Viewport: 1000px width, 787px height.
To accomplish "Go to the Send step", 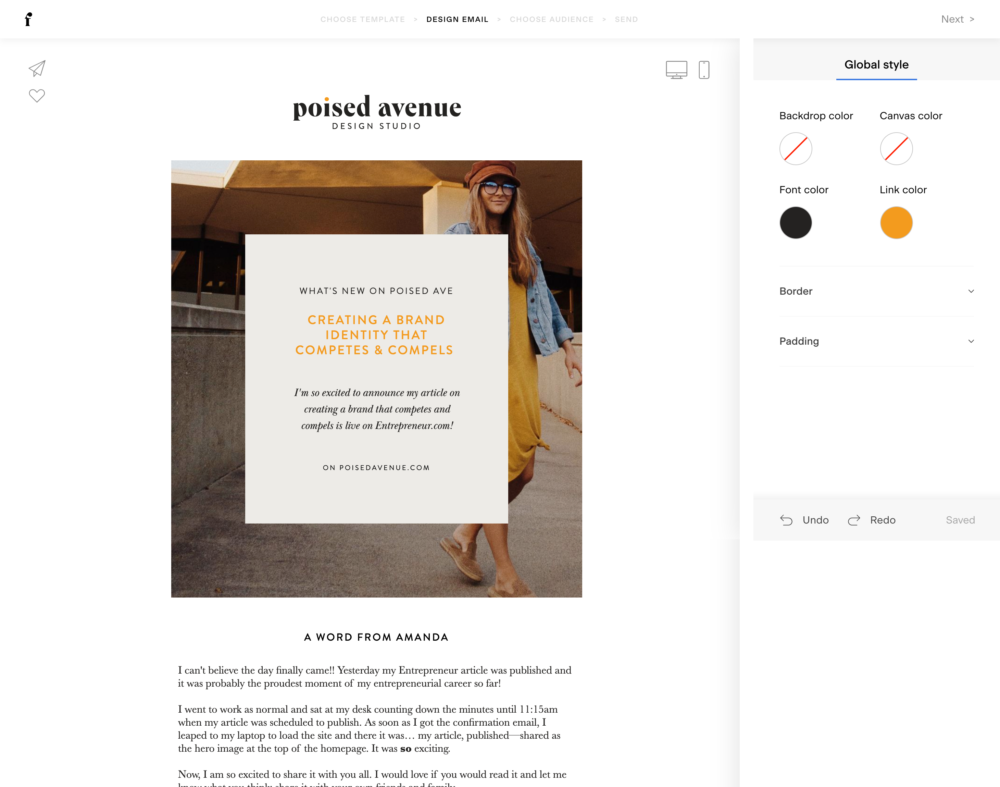I will [626, 19].
